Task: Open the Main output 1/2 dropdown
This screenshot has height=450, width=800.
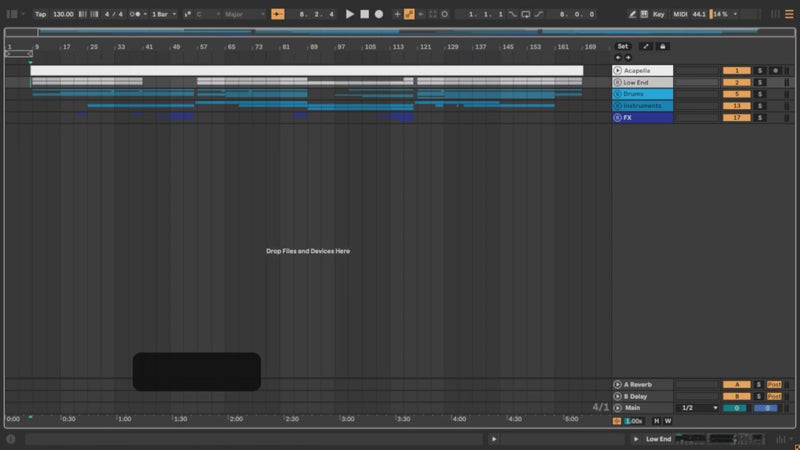Action: (699, 408)
